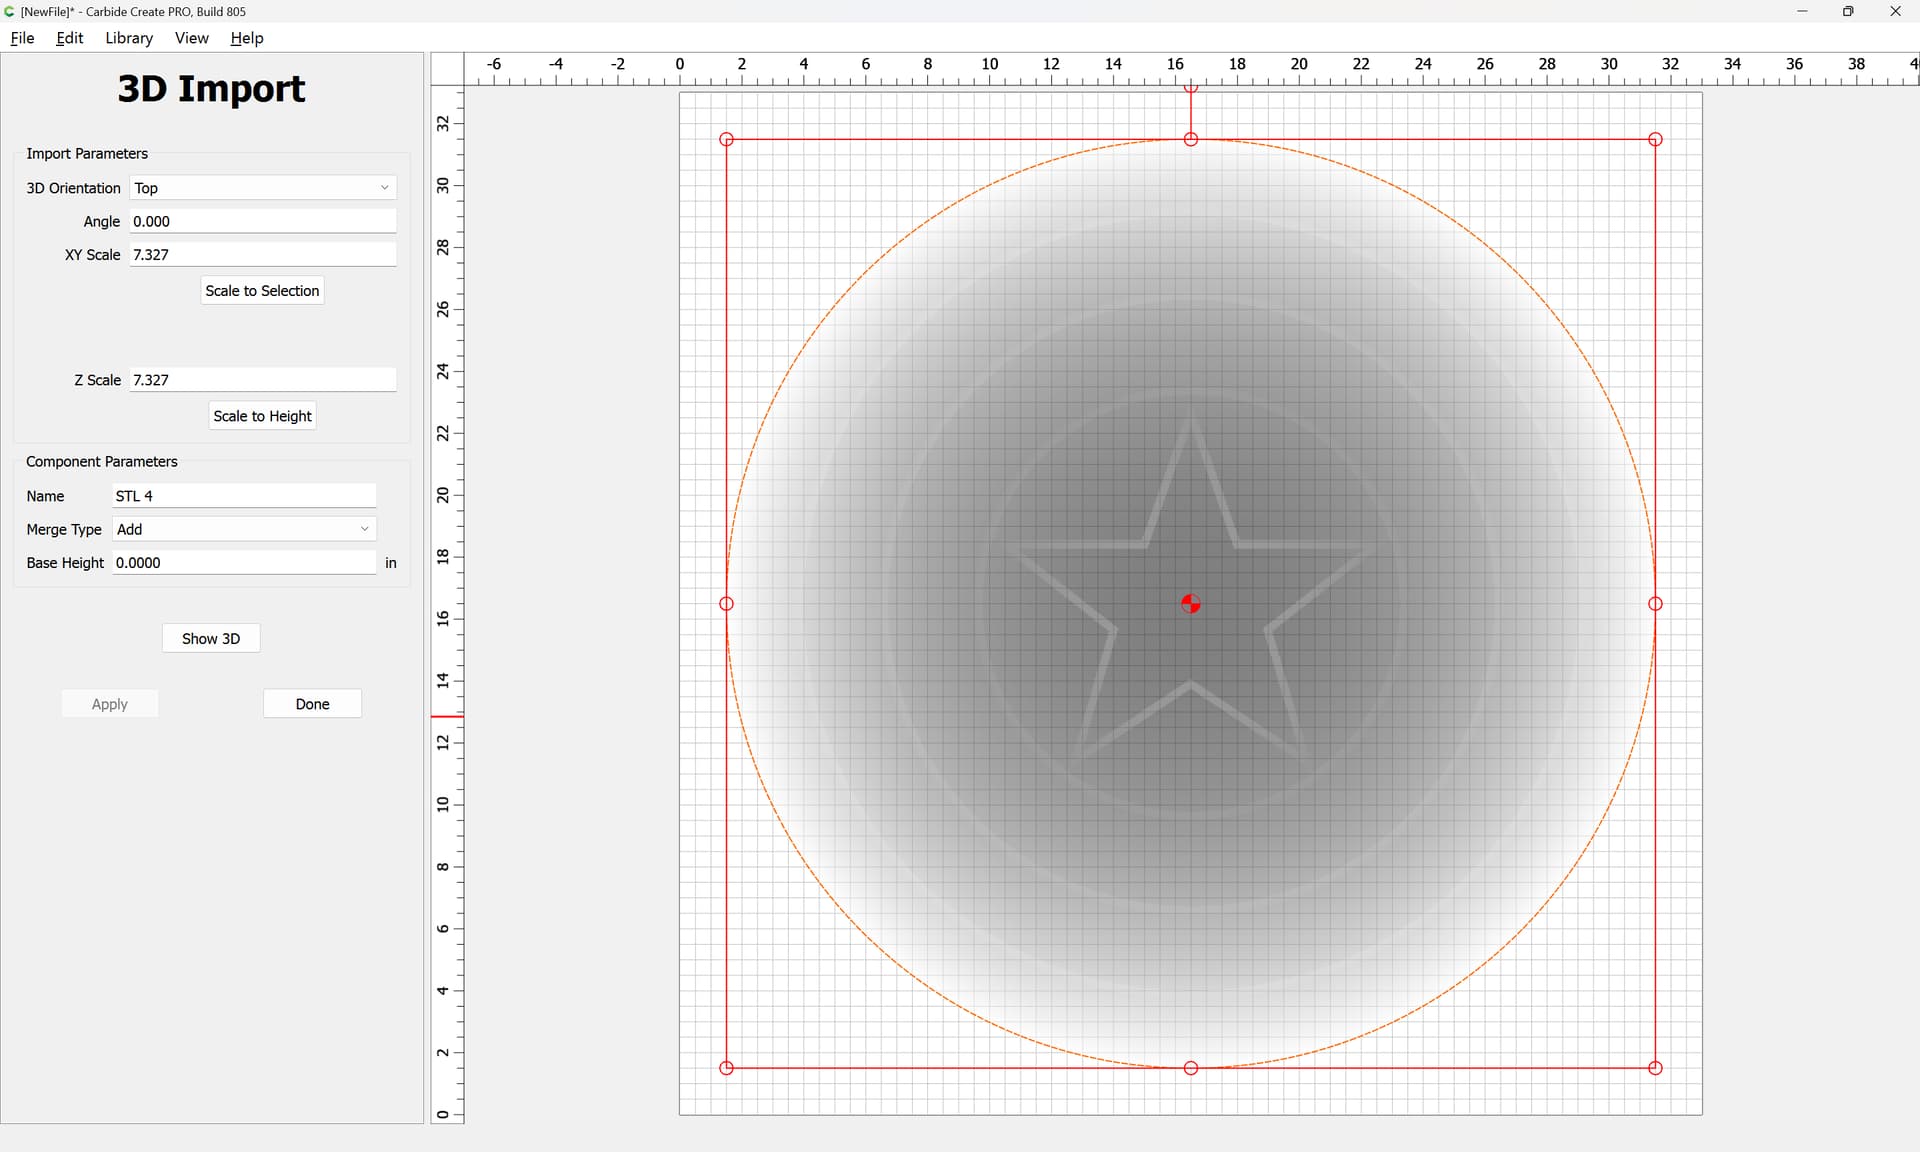Image resolution: width=1920 pixels, height=1152 pixels.
Task: Restore down the Carbide Create window
Action: [1848, 11]
